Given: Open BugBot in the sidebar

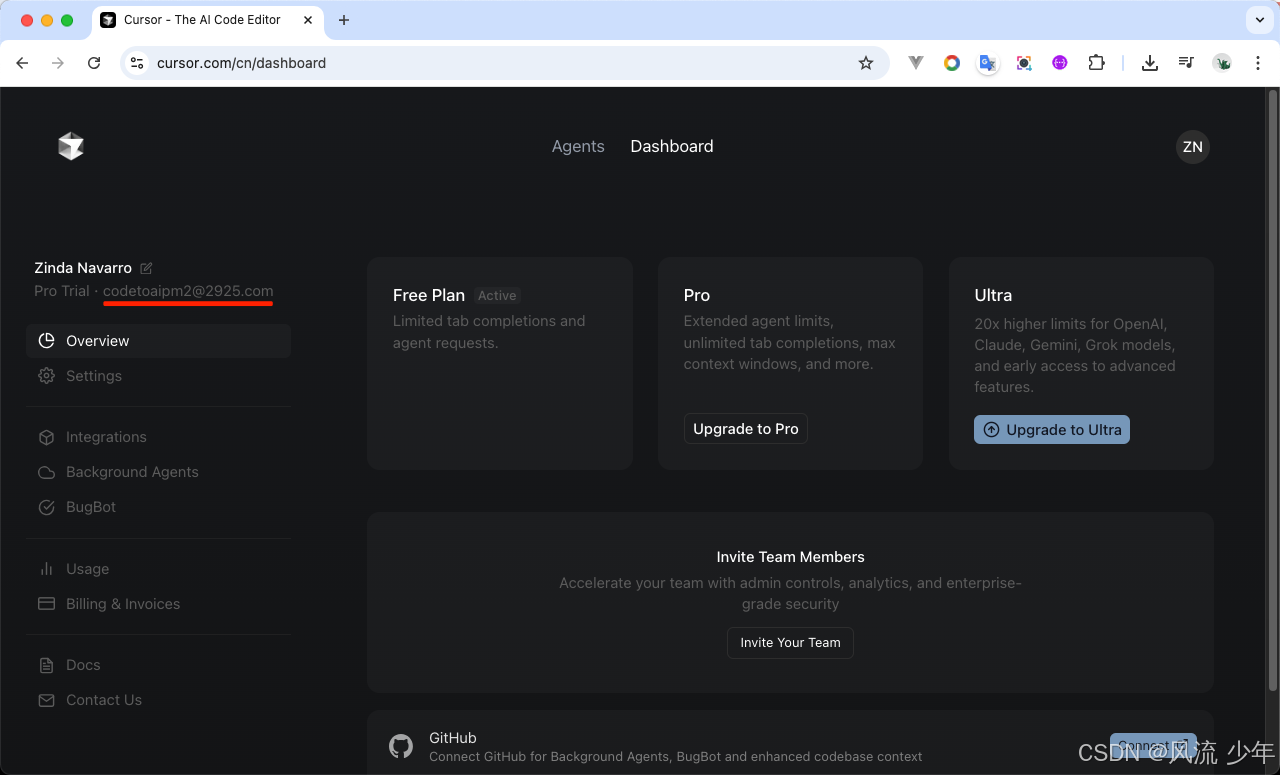Looking at the screenshot, I should click(159, 507).
